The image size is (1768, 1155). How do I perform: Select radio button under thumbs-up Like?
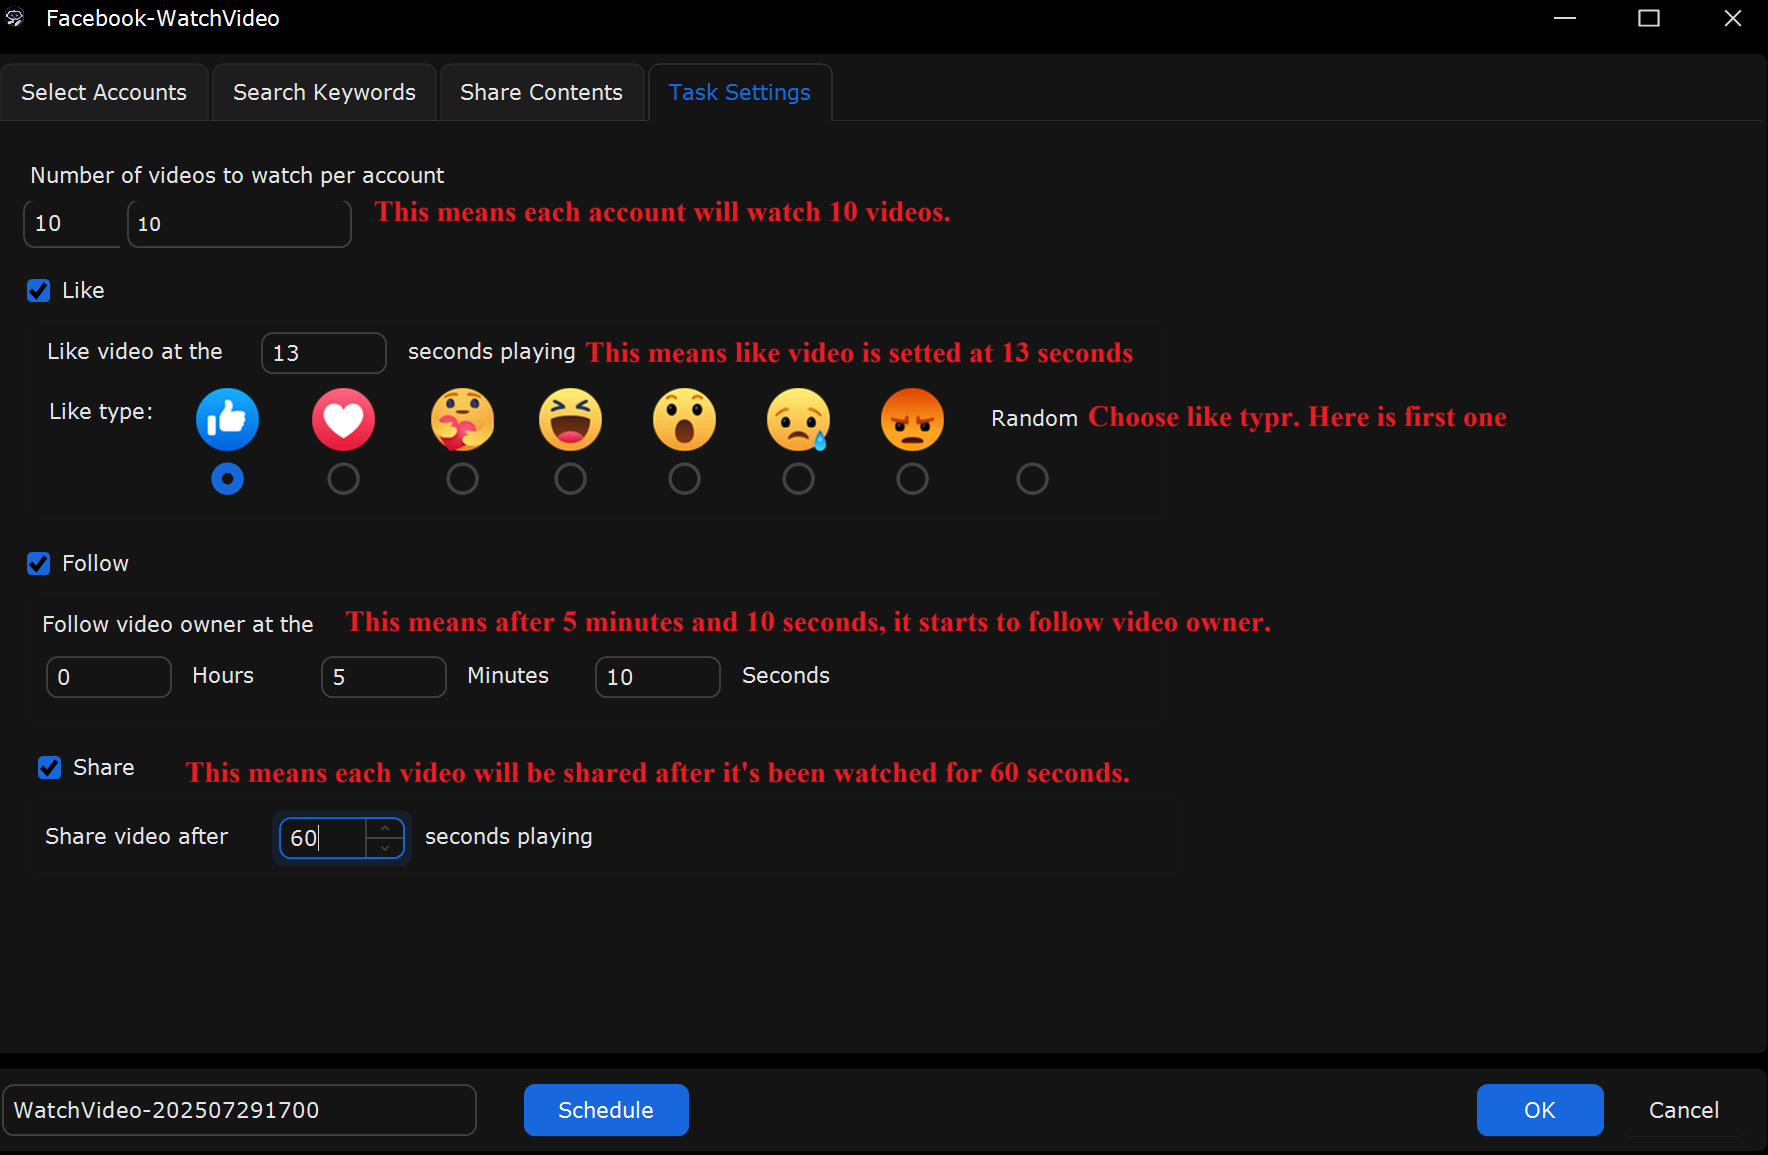coord(227,479)
